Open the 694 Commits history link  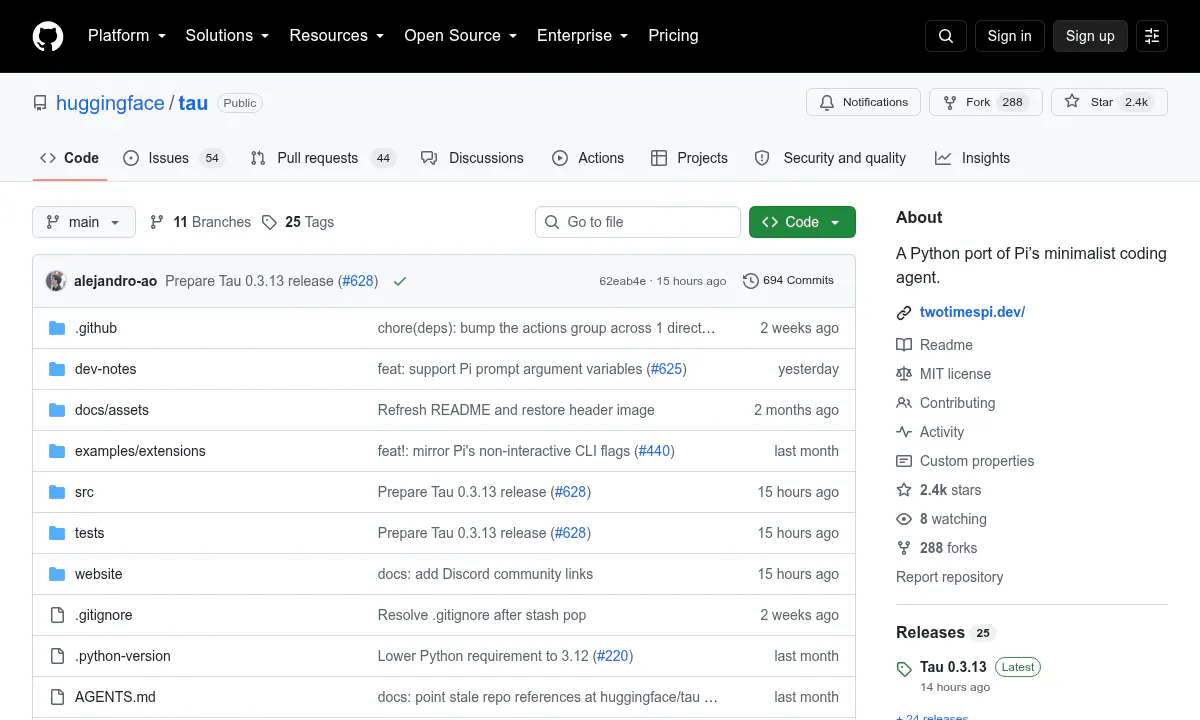788,281
